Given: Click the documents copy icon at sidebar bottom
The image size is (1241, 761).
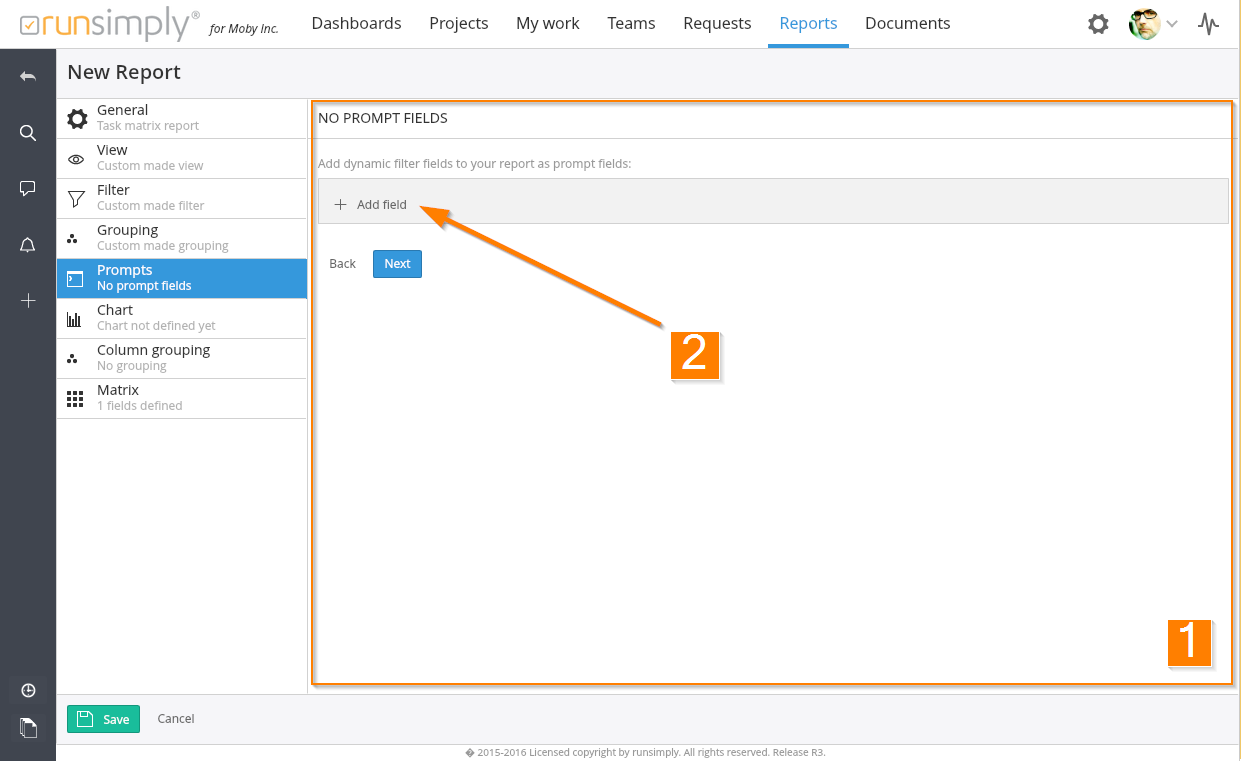Looking at the screenshot, I should 28,727.
